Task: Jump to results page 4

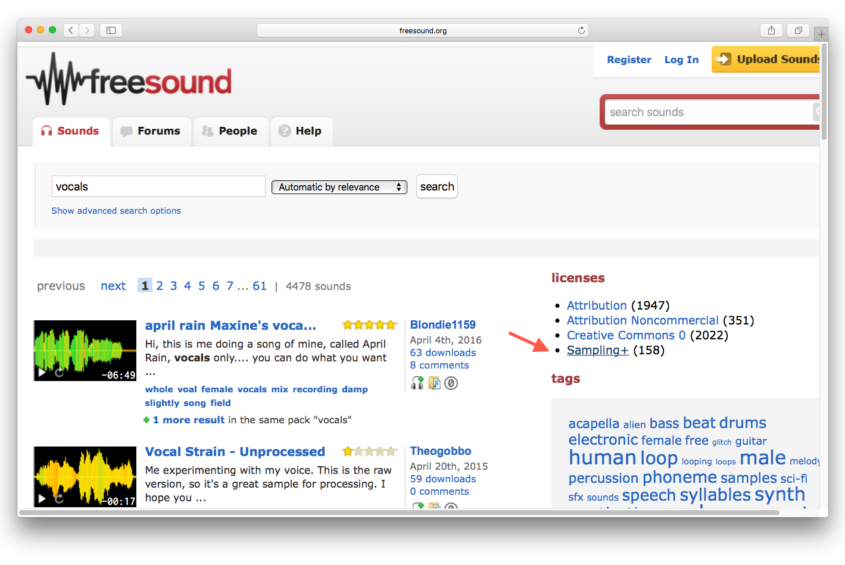Action: (188, 286)
